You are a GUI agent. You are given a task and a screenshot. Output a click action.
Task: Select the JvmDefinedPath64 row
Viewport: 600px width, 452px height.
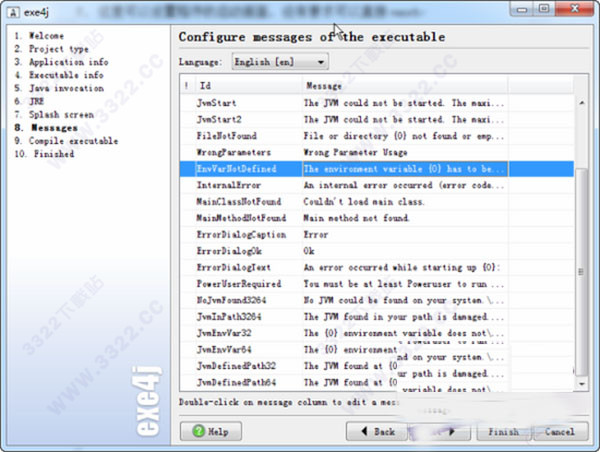tap(377, 383)
